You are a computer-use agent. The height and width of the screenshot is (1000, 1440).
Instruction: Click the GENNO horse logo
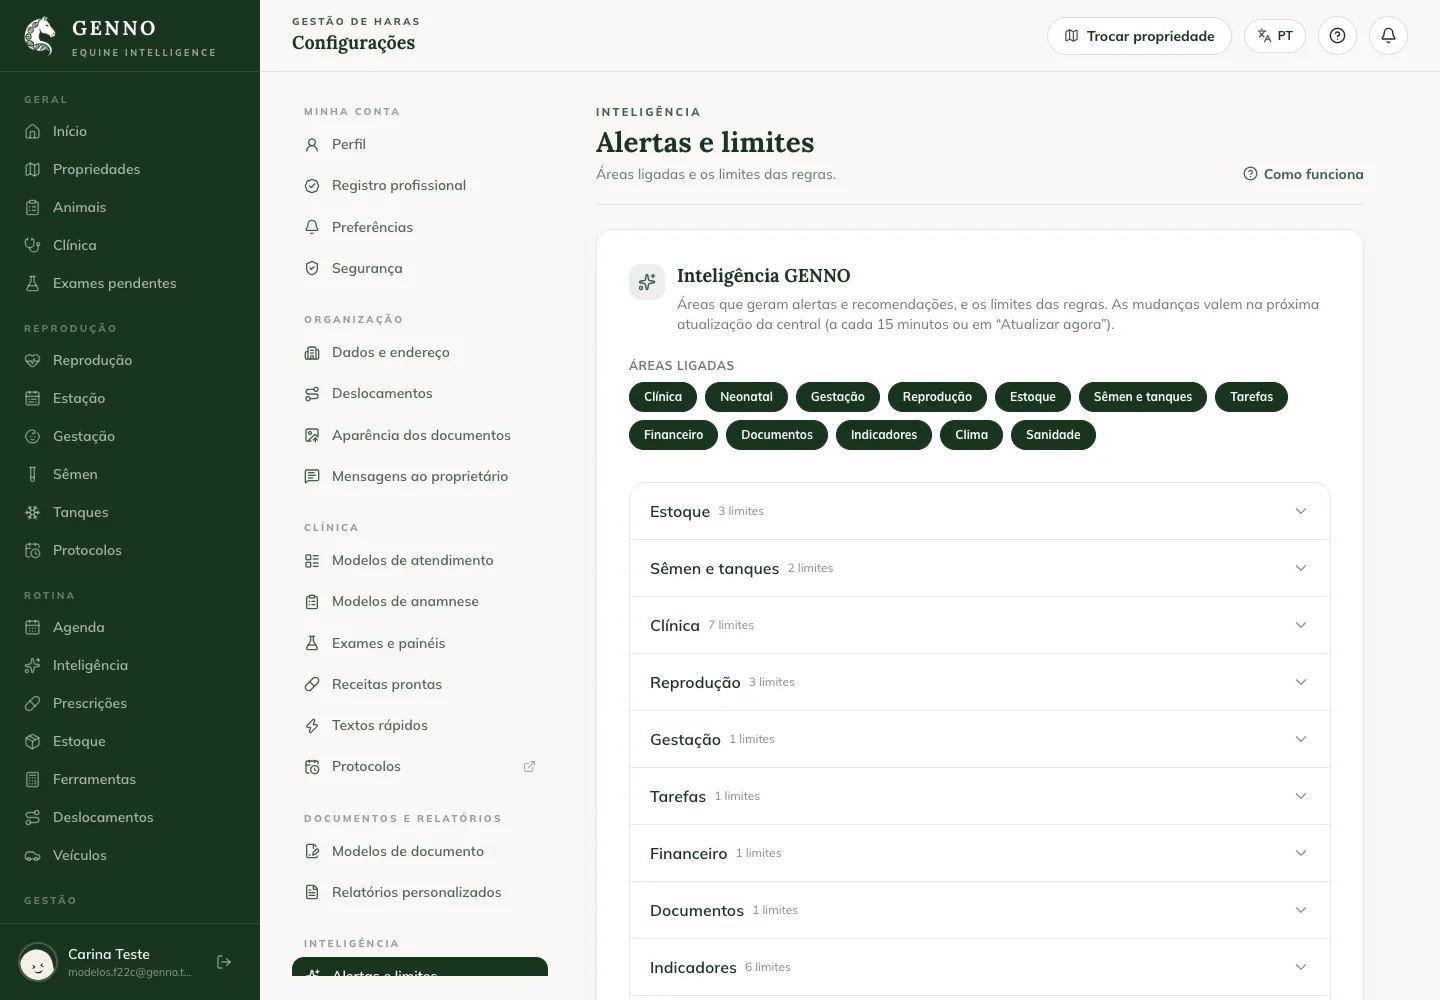40,36
